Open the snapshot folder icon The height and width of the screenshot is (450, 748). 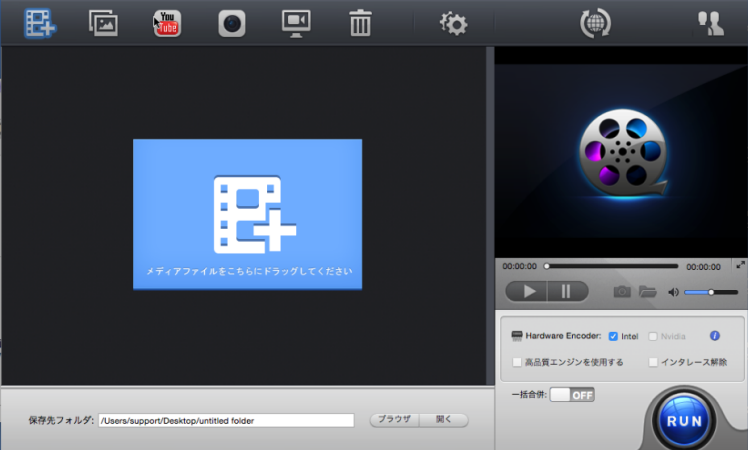(648, 291)
